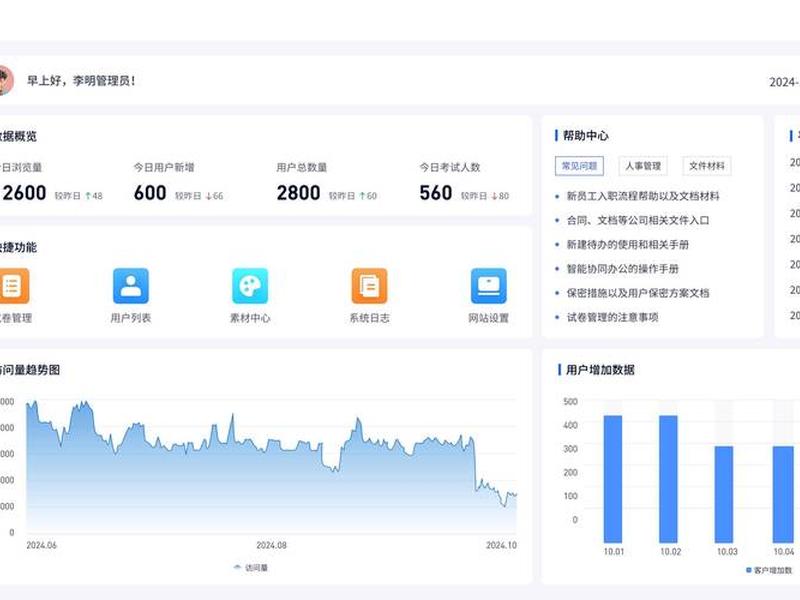Open the 系统日志 document icon

click(369, 286)
